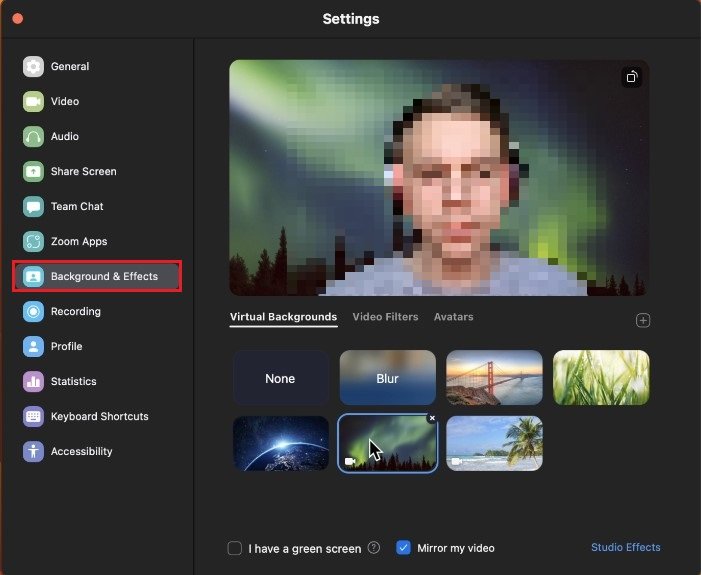Viewport: 701px width, 575px height.
Task: Open green screen help question mark
Action: [x=374, y=548]
